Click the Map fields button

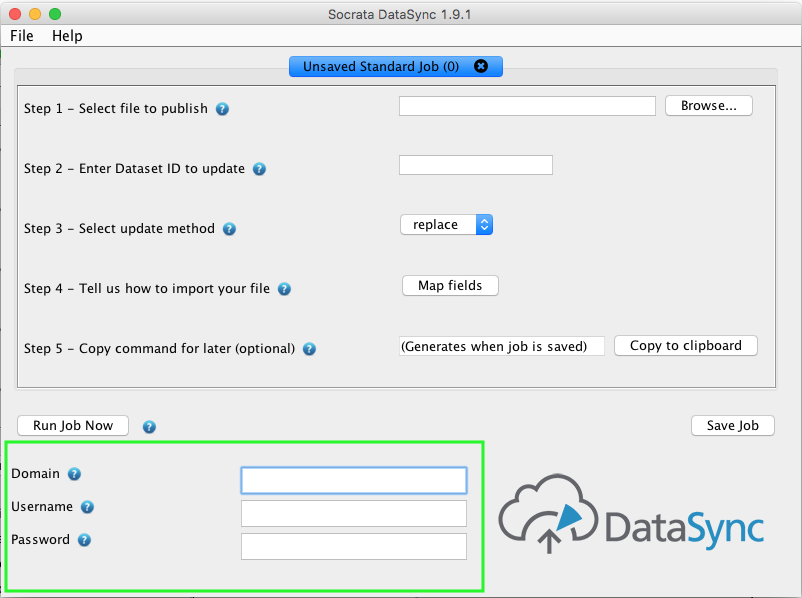[450, 285]
